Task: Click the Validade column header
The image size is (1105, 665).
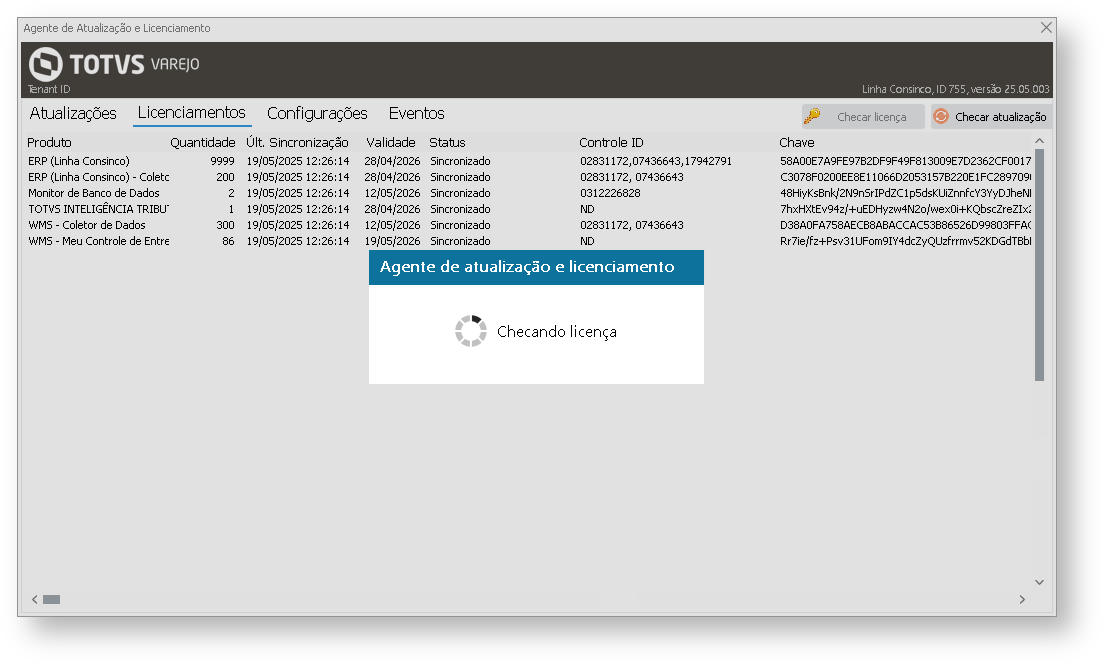Action: pyautogui.click(x=390, y=142)
